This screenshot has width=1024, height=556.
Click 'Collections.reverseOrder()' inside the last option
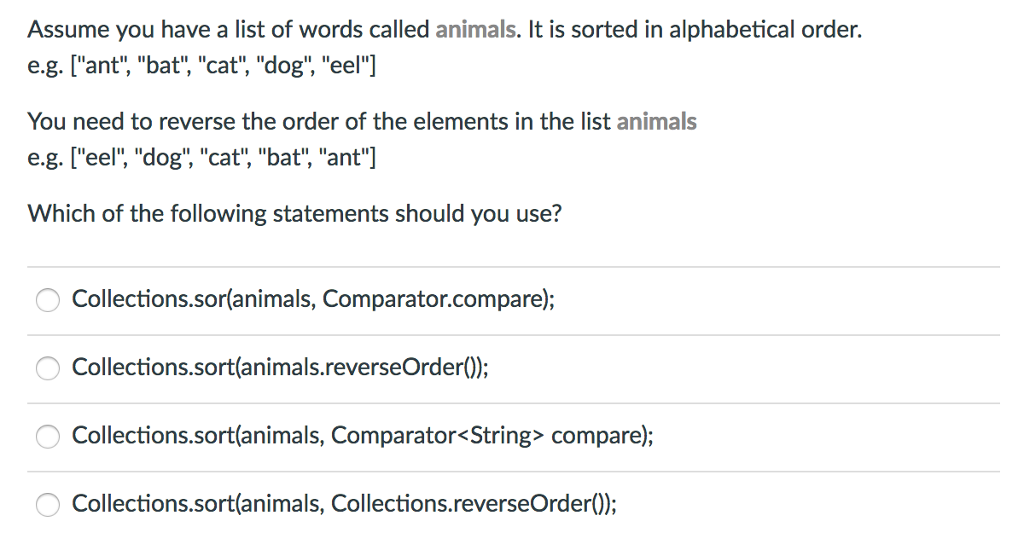coord(469,504)
